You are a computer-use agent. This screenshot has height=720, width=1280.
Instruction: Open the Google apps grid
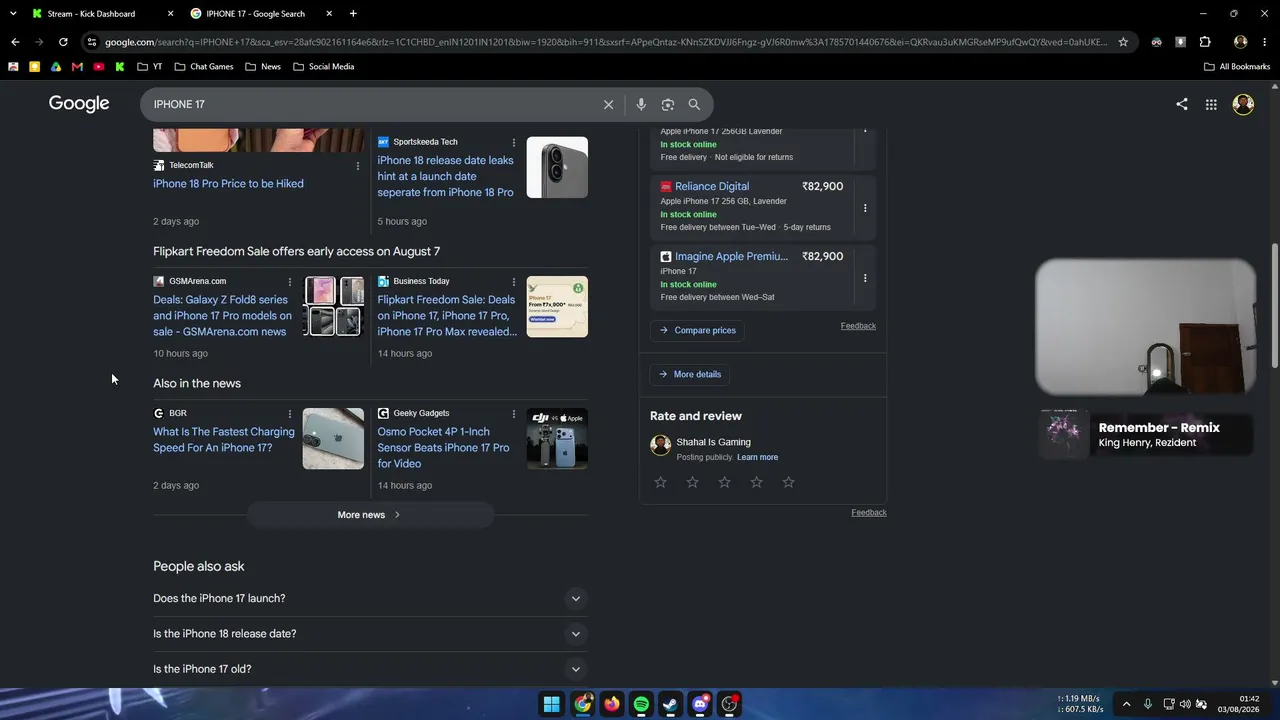pos(1211,104)
